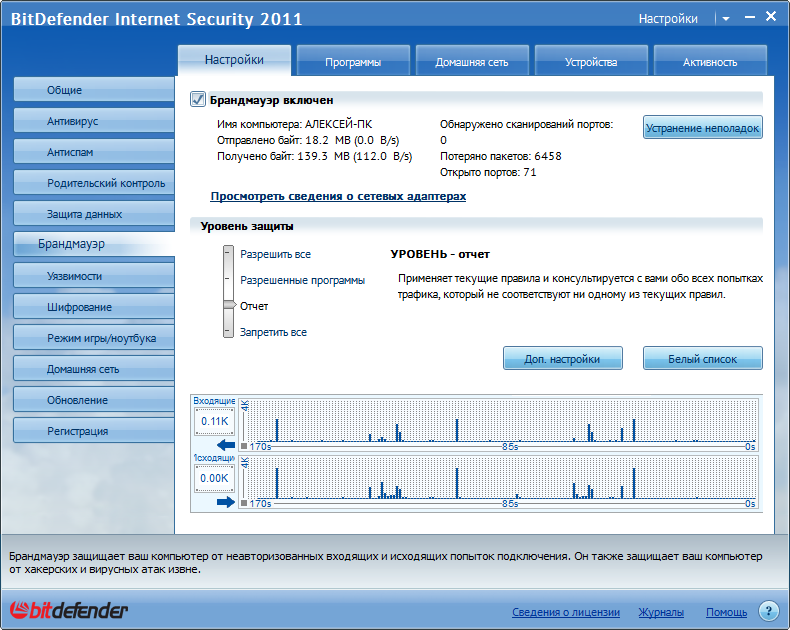Click the Потеряно пакетов: 6458 text
This screenshot has height=630, width=790.
click(x=501, y=156)
